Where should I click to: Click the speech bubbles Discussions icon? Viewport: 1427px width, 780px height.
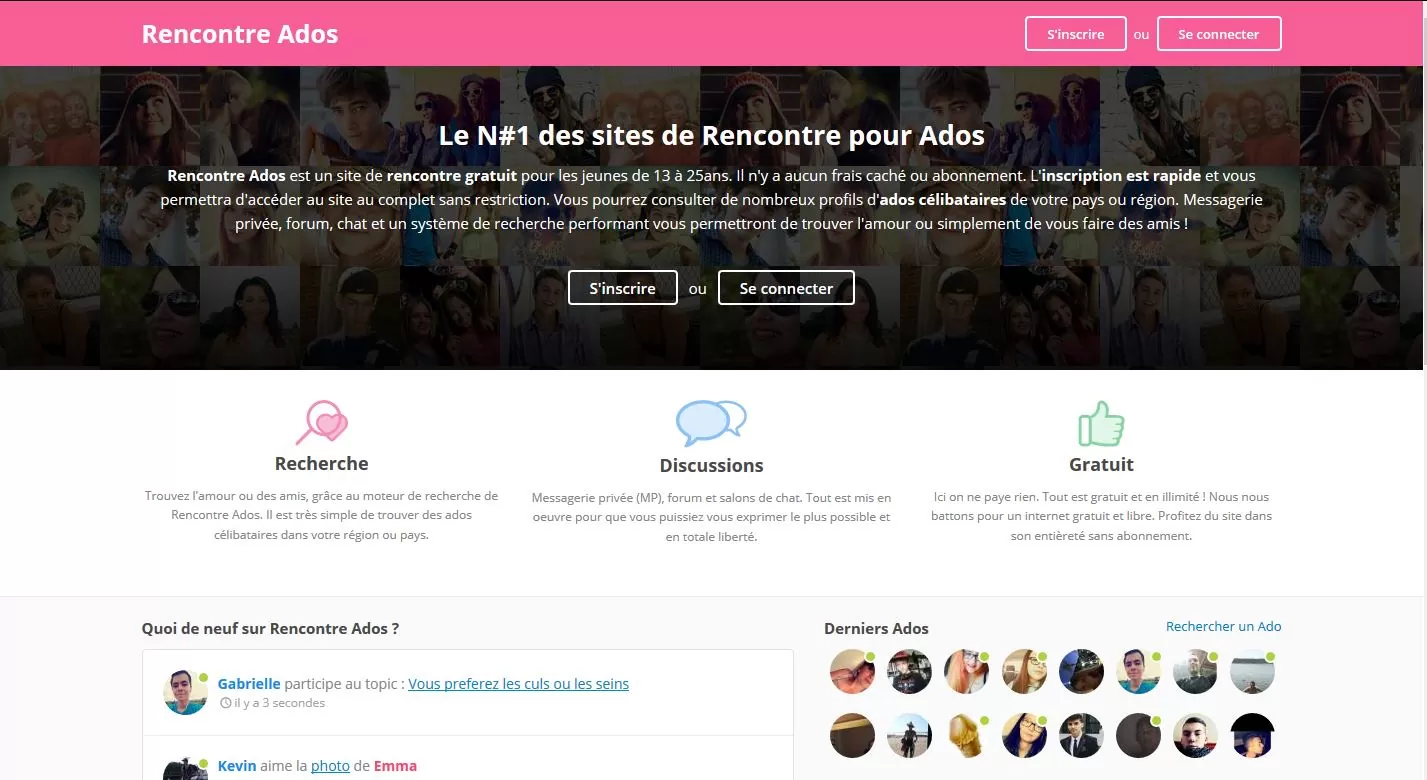coord(711,423)
